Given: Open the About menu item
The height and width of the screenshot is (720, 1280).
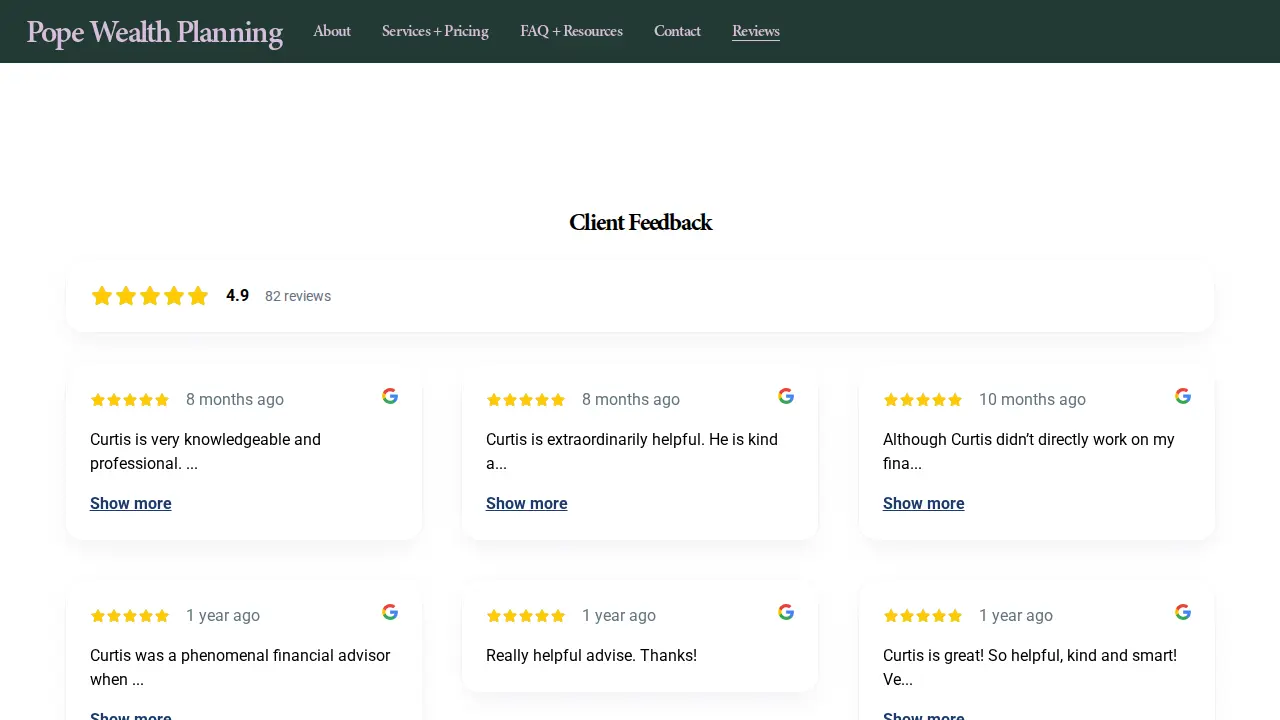Looking at the screenshot, I should 332,31.
